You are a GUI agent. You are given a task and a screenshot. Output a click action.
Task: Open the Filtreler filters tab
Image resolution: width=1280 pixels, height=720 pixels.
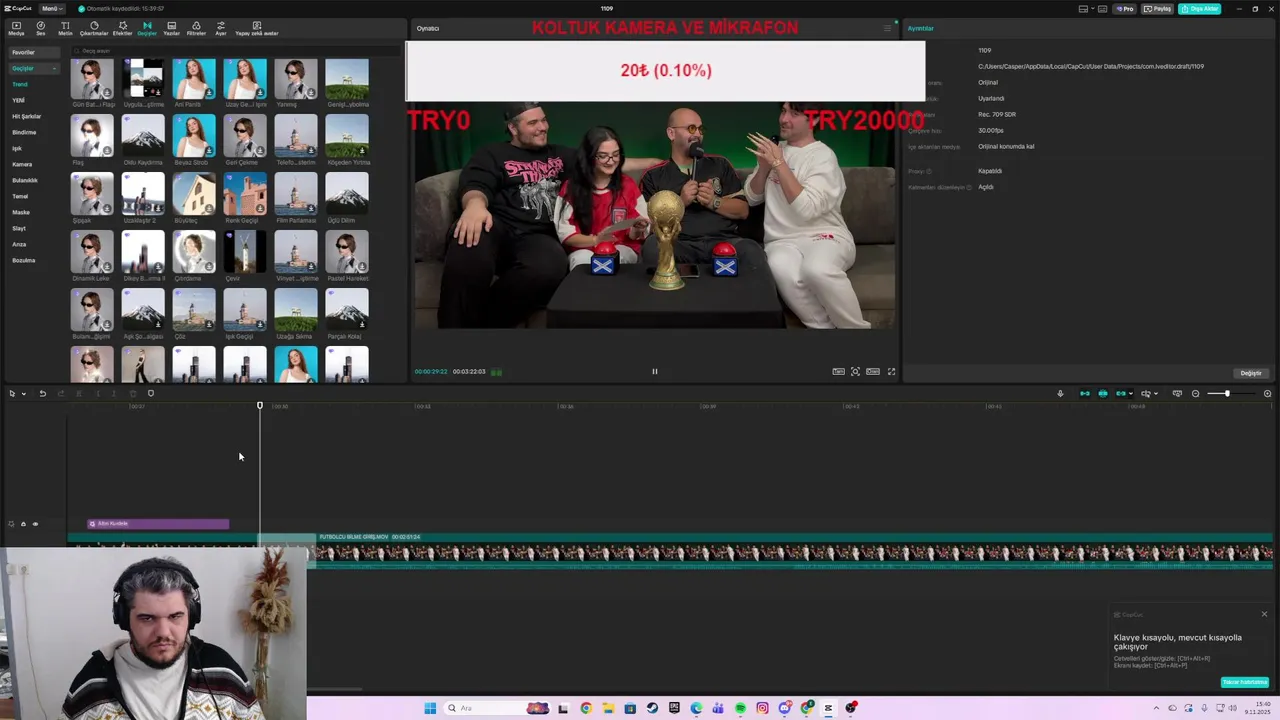coord(196,28)
